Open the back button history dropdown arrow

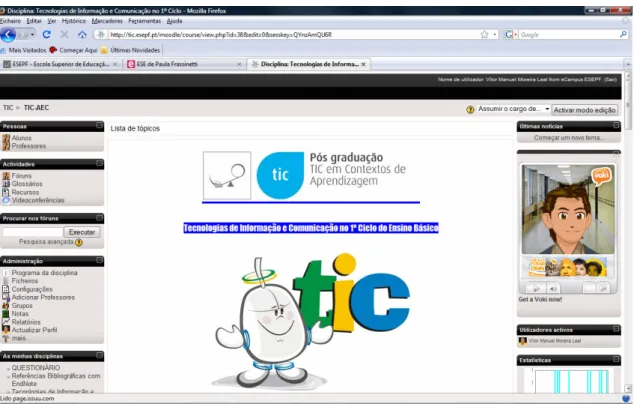click(32, 35)
